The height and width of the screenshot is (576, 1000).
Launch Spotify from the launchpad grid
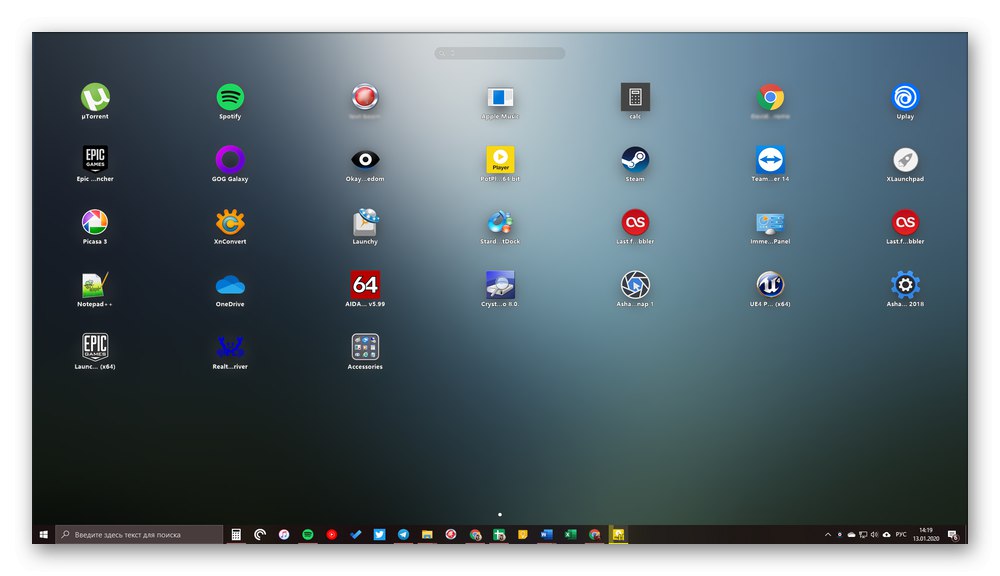(230, 98)
